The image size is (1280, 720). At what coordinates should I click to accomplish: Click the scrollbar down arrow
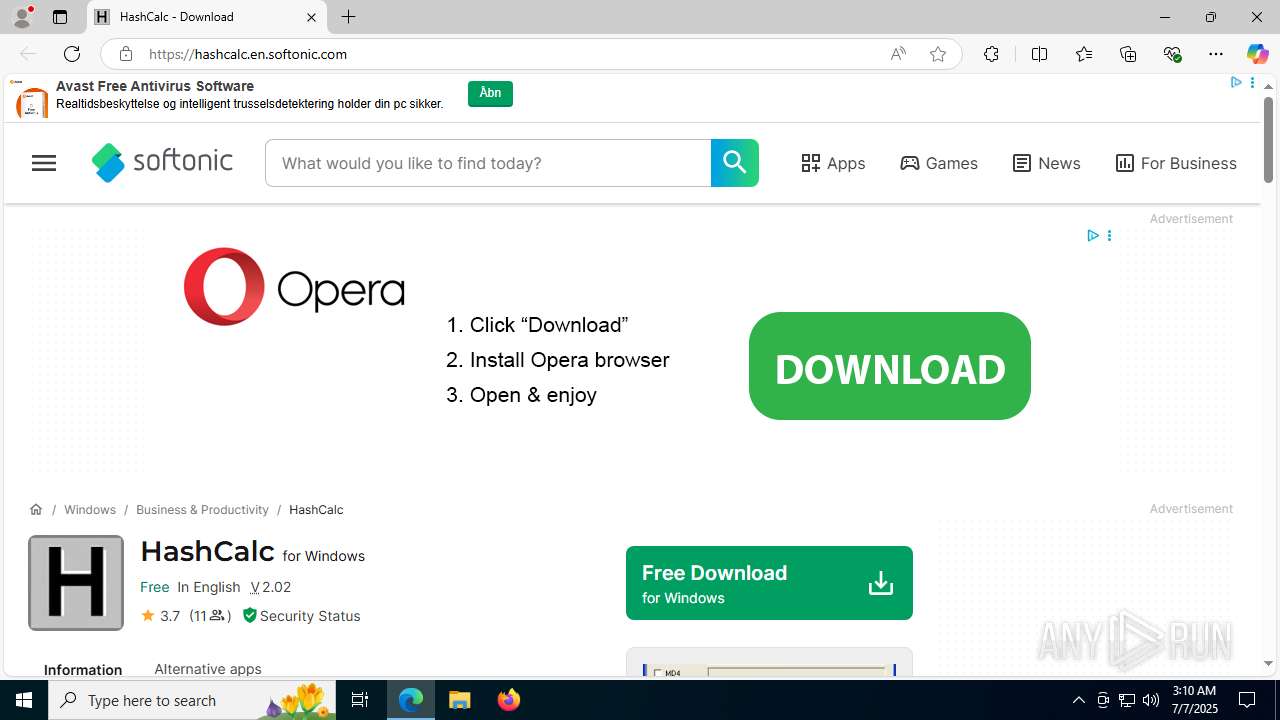point(1268,663)
